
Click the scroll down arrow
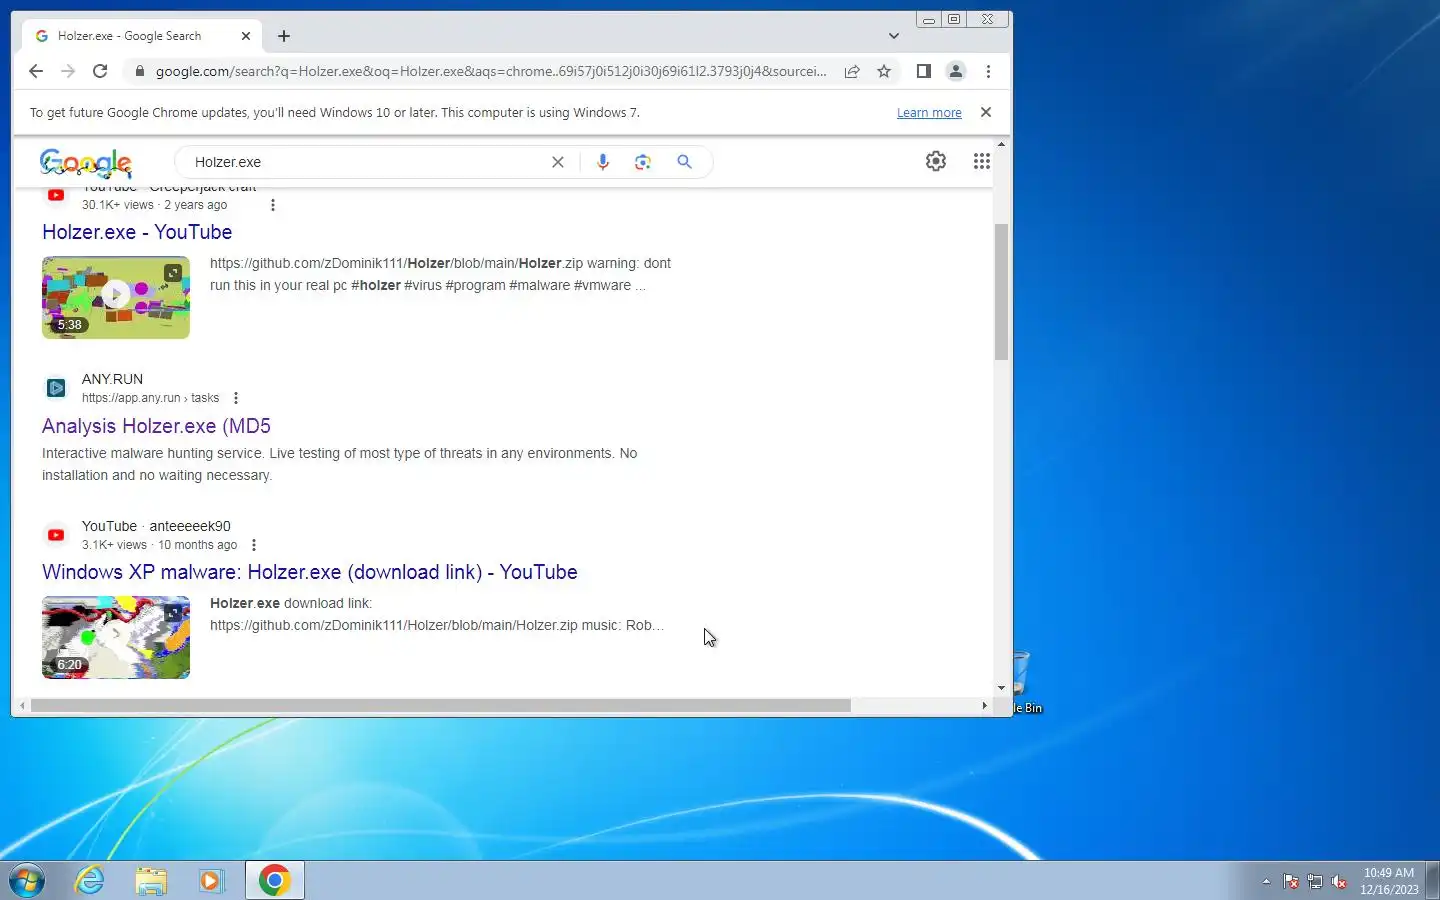point(1001,688)
